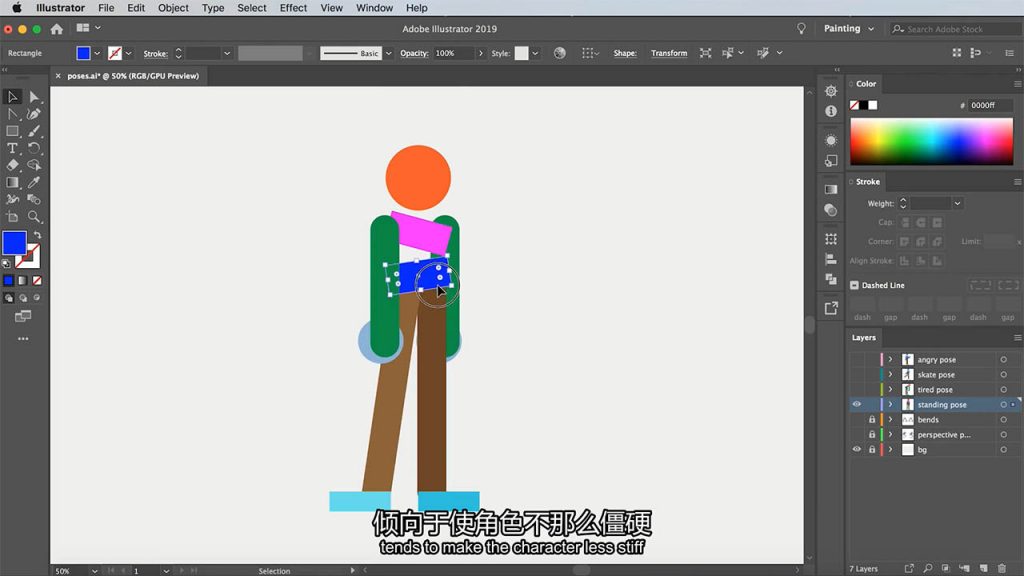The width and height of the screenshot is (1024, 576).
Task: Toggle lock on bg layer
Action: pos(871,449)
